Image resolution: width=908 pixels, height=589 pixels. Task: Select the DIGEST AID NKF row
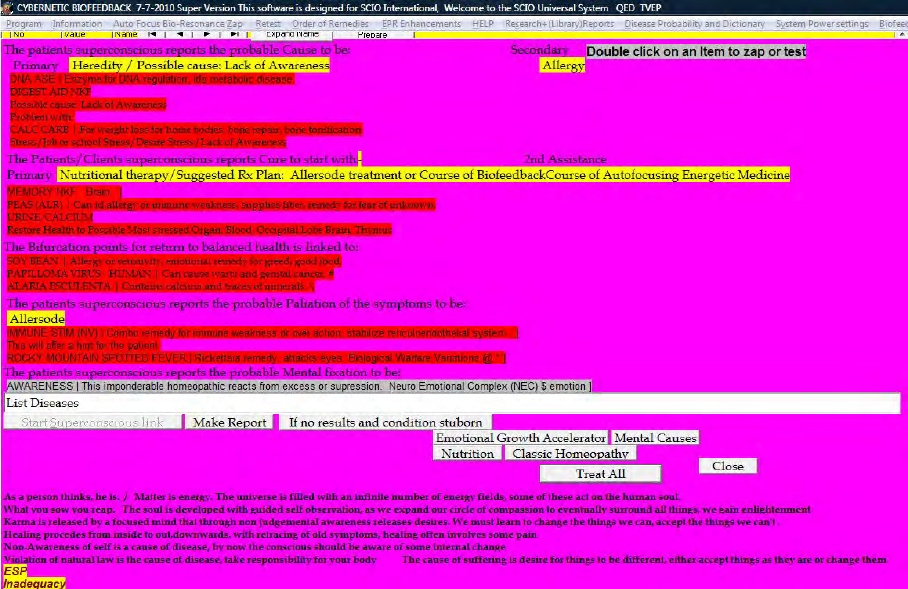point(50,92)
